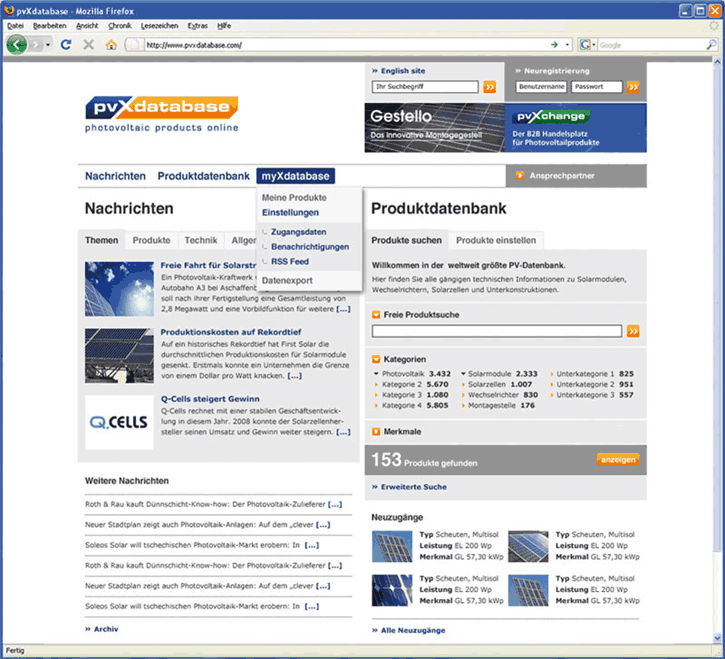
Task: Click the orange anzeigen button
Action: tap(618, 459)
